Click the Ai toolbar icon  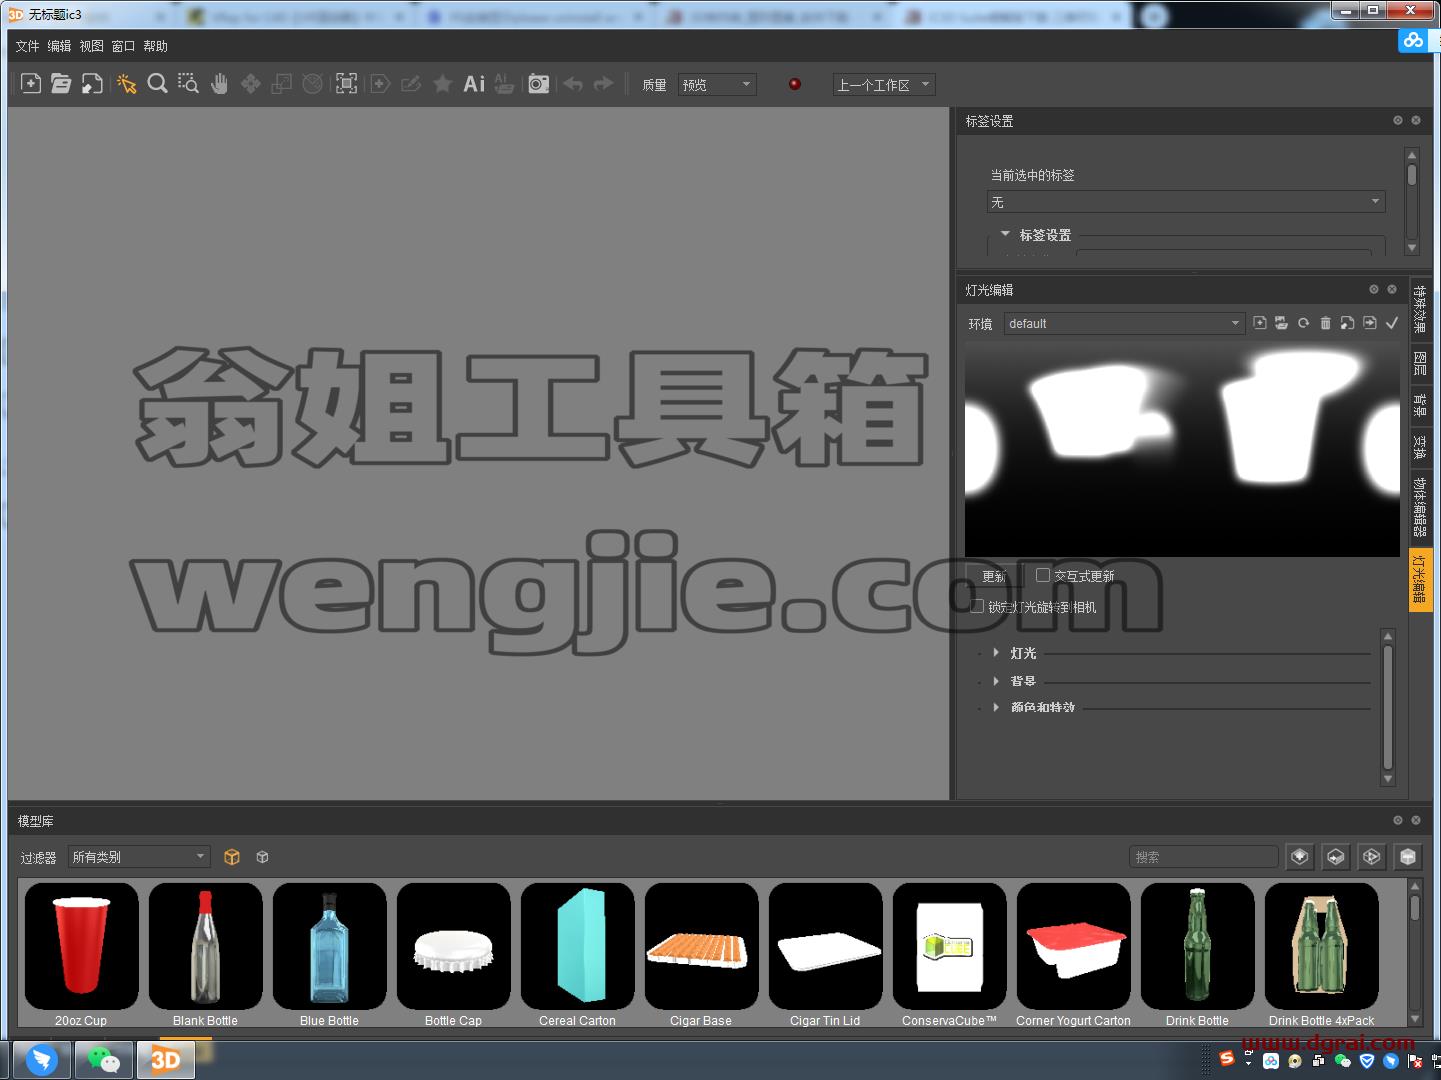point(474,84)
